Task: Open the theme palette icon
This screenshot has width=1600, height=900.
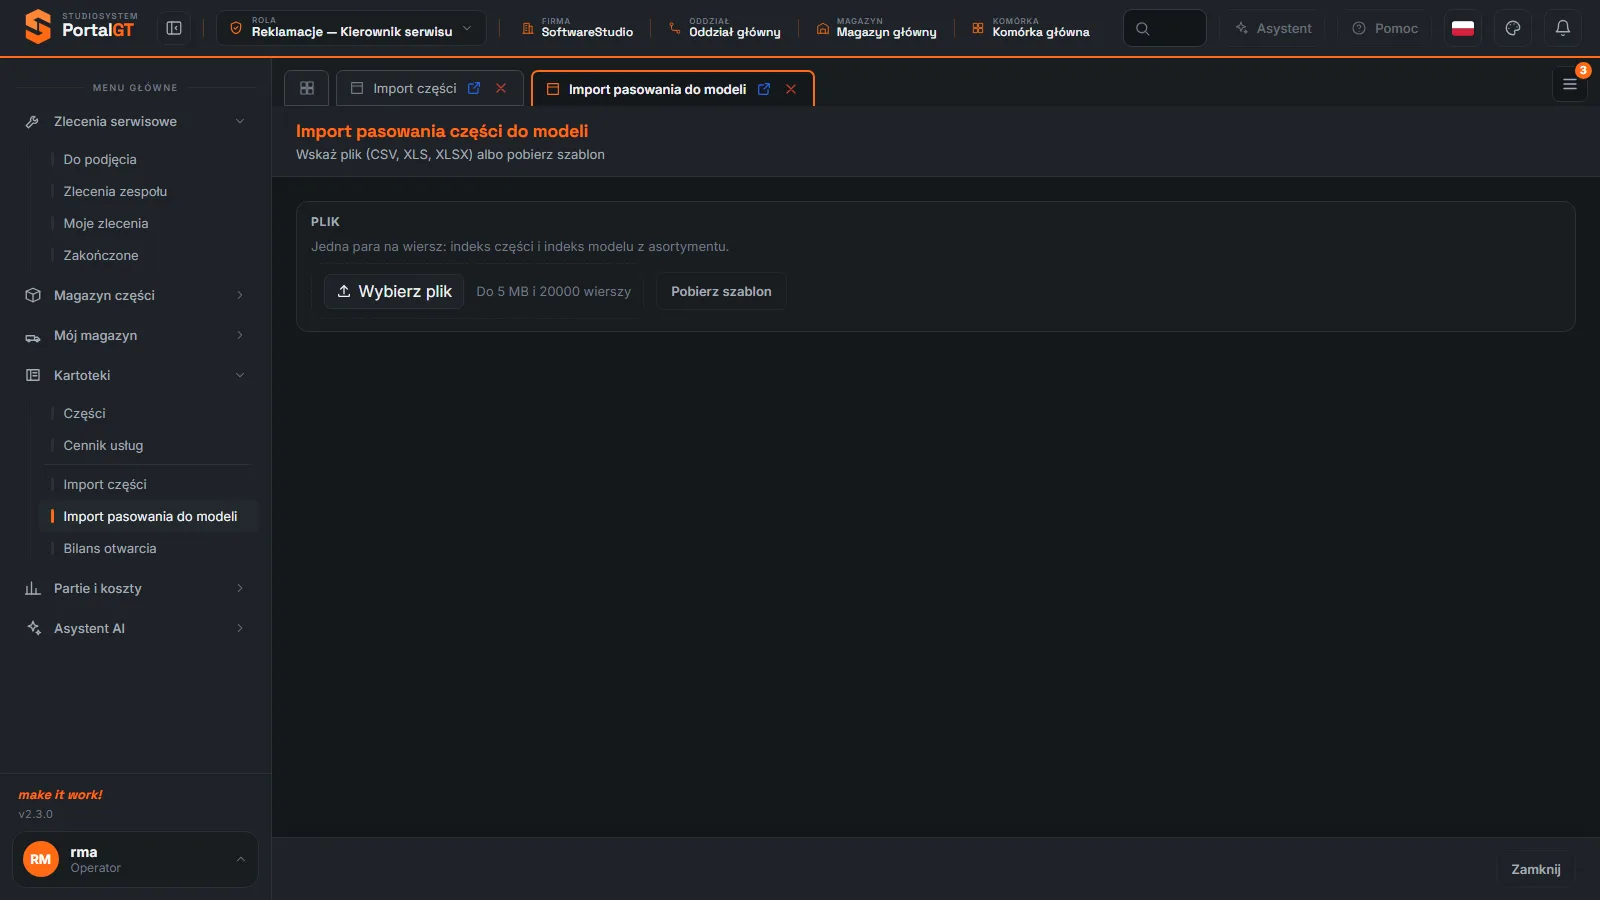Action: pyautogui.click(x=1513, y=28)
